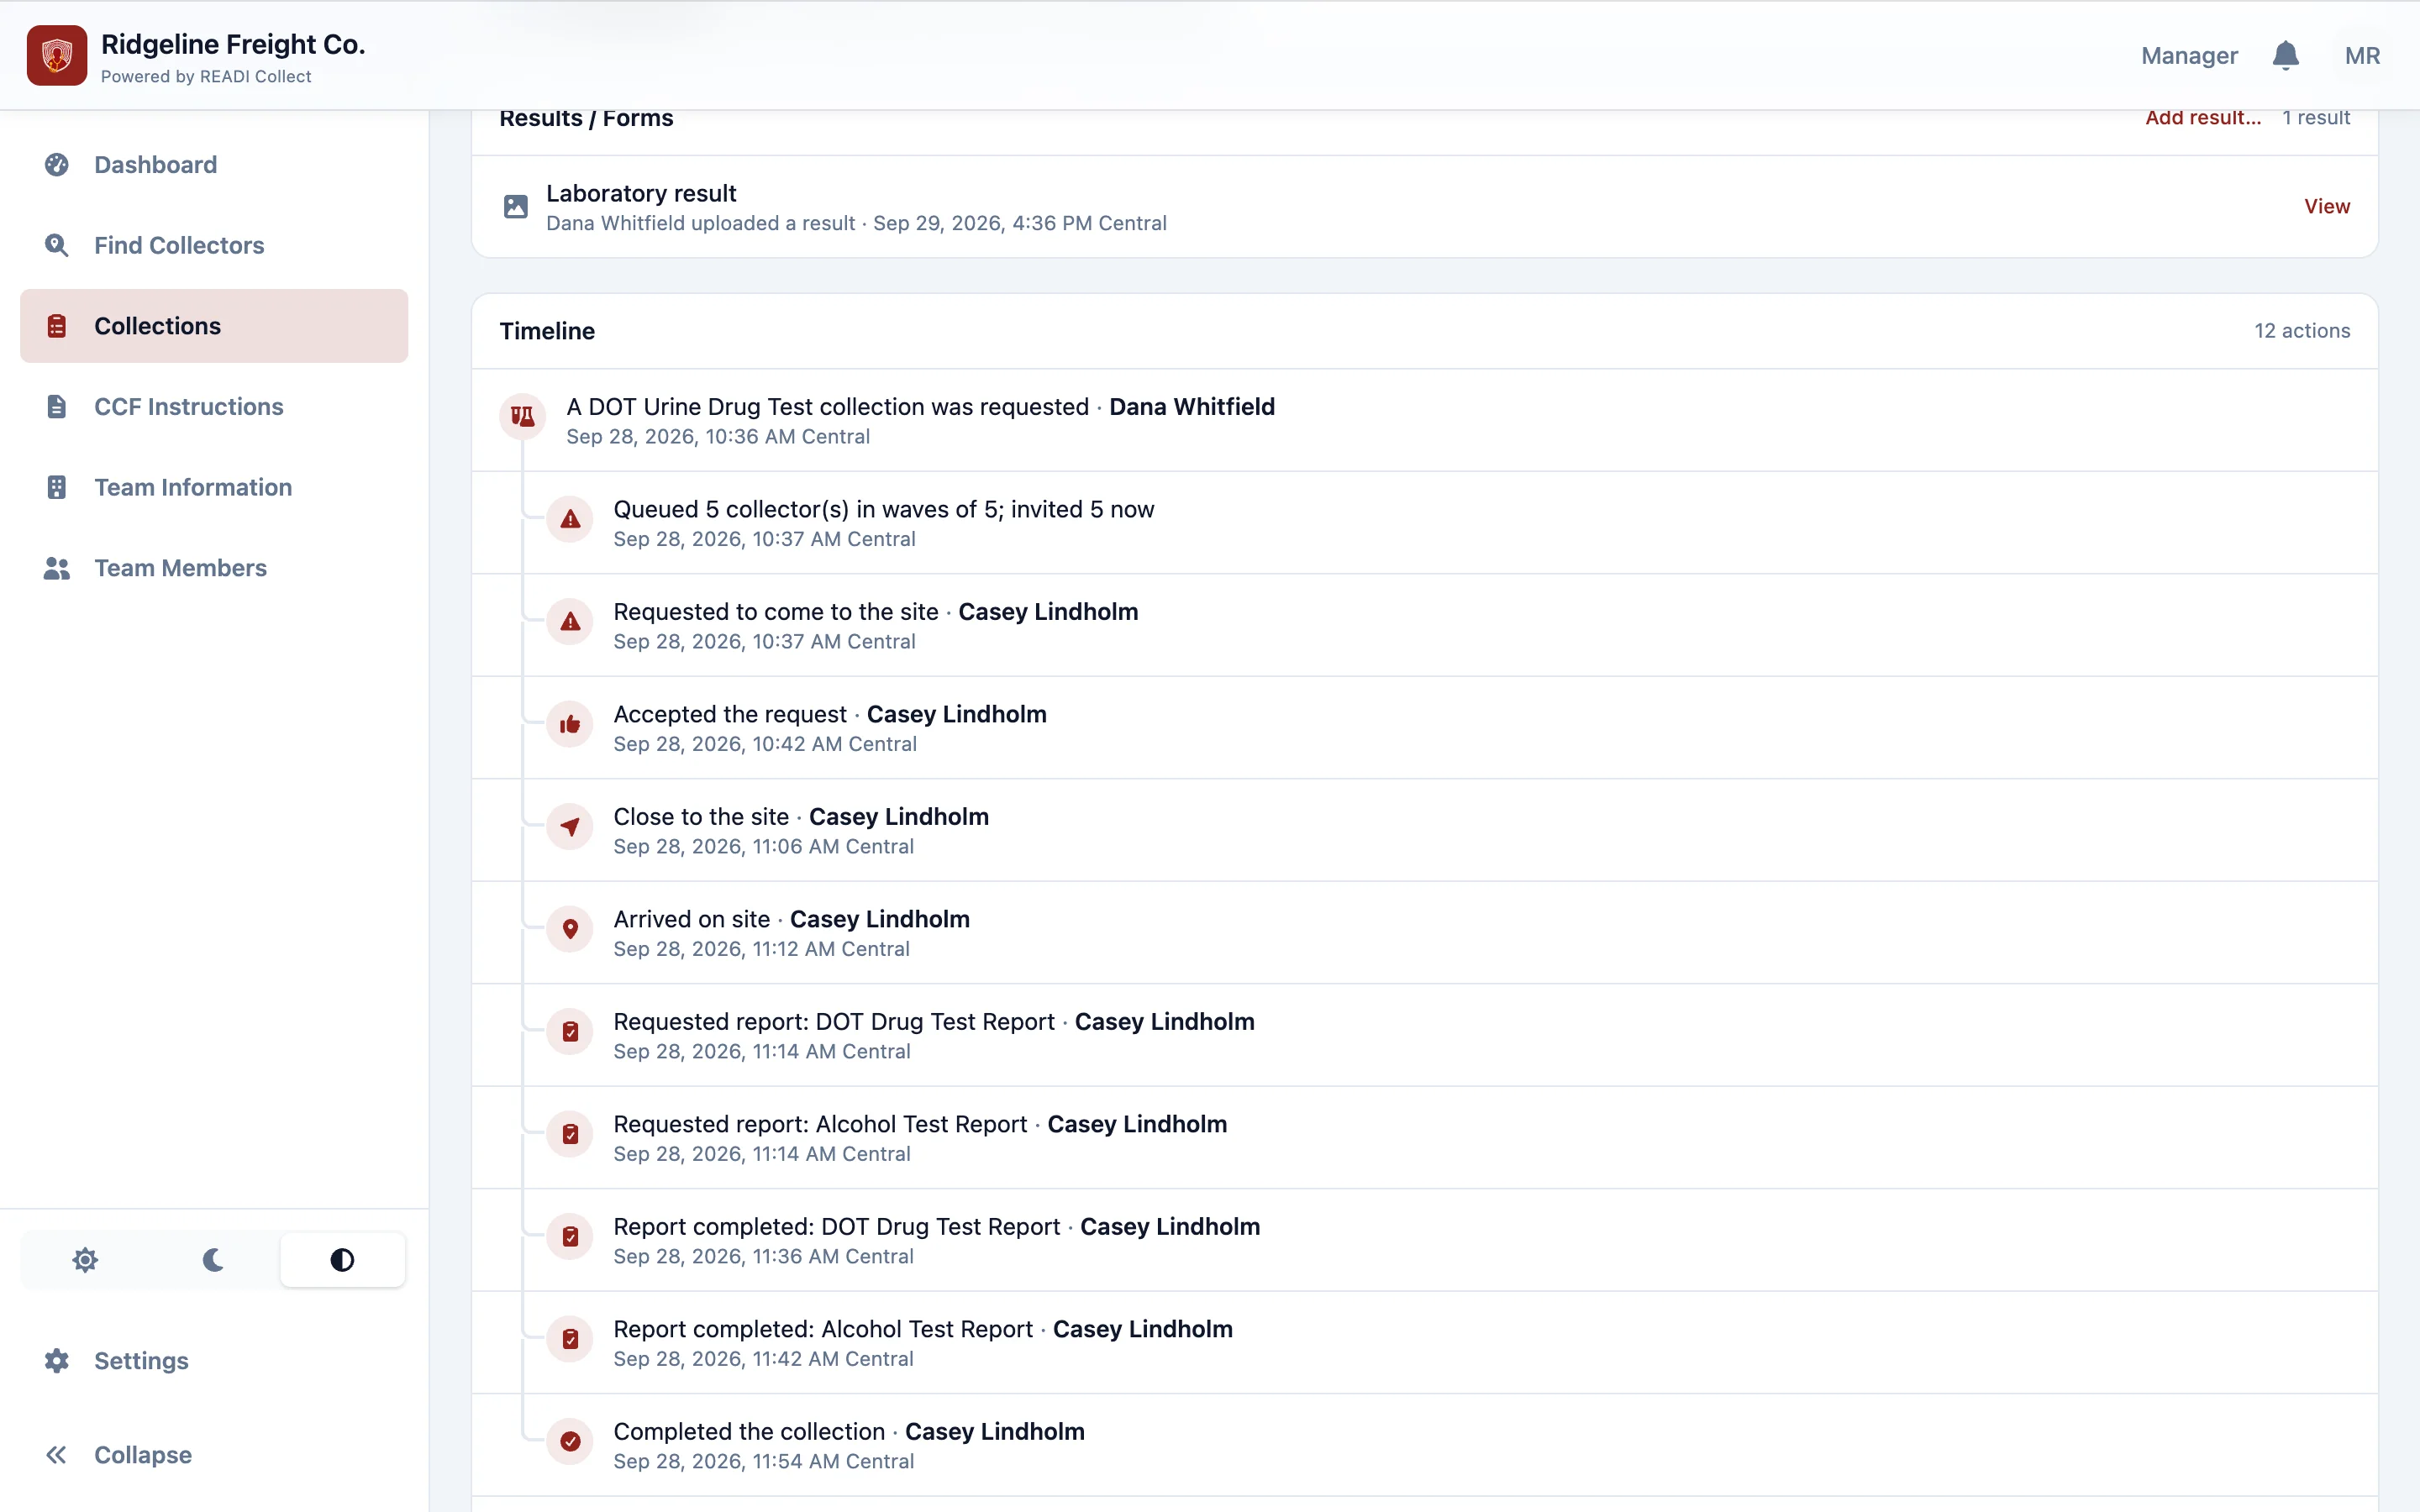This screenshot has width=2420, height=1512.
Task: Click the warning icon beside Queued 5 collector(s)
Action: [570, 519]
